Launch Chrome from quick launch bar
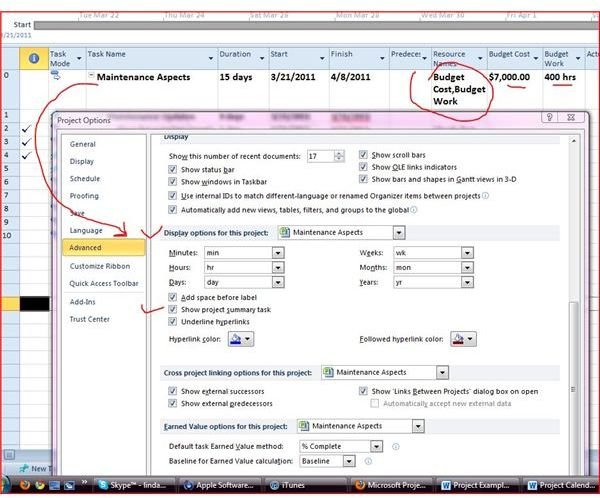 (x=39, y=485)
